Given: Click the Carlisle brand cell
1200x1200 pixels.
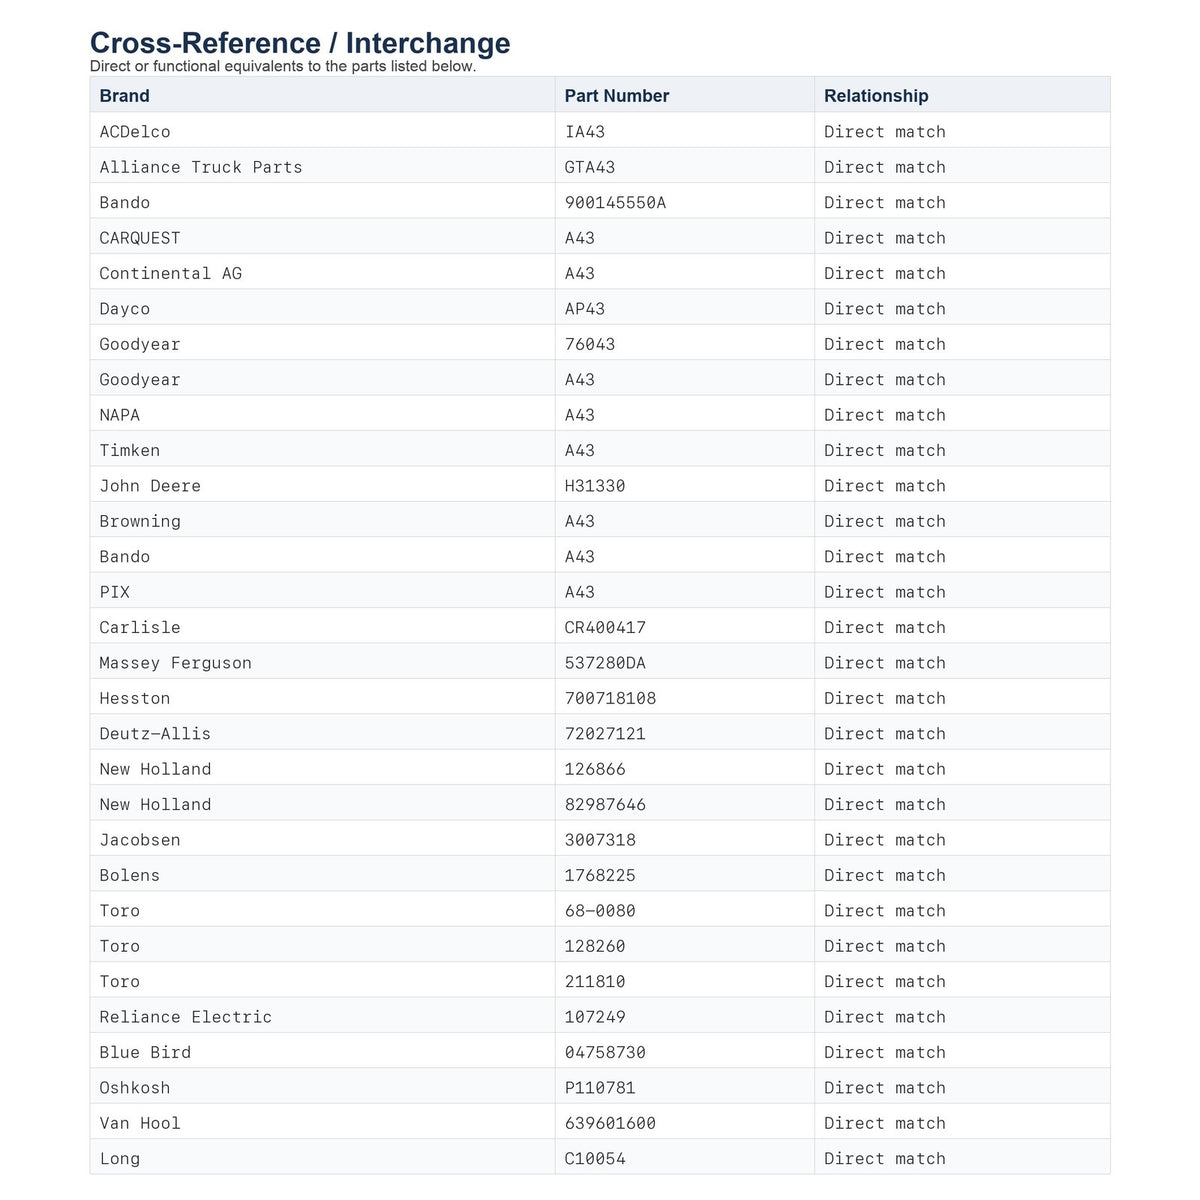Looking at the screenshot, I should [x=322, y=626].
